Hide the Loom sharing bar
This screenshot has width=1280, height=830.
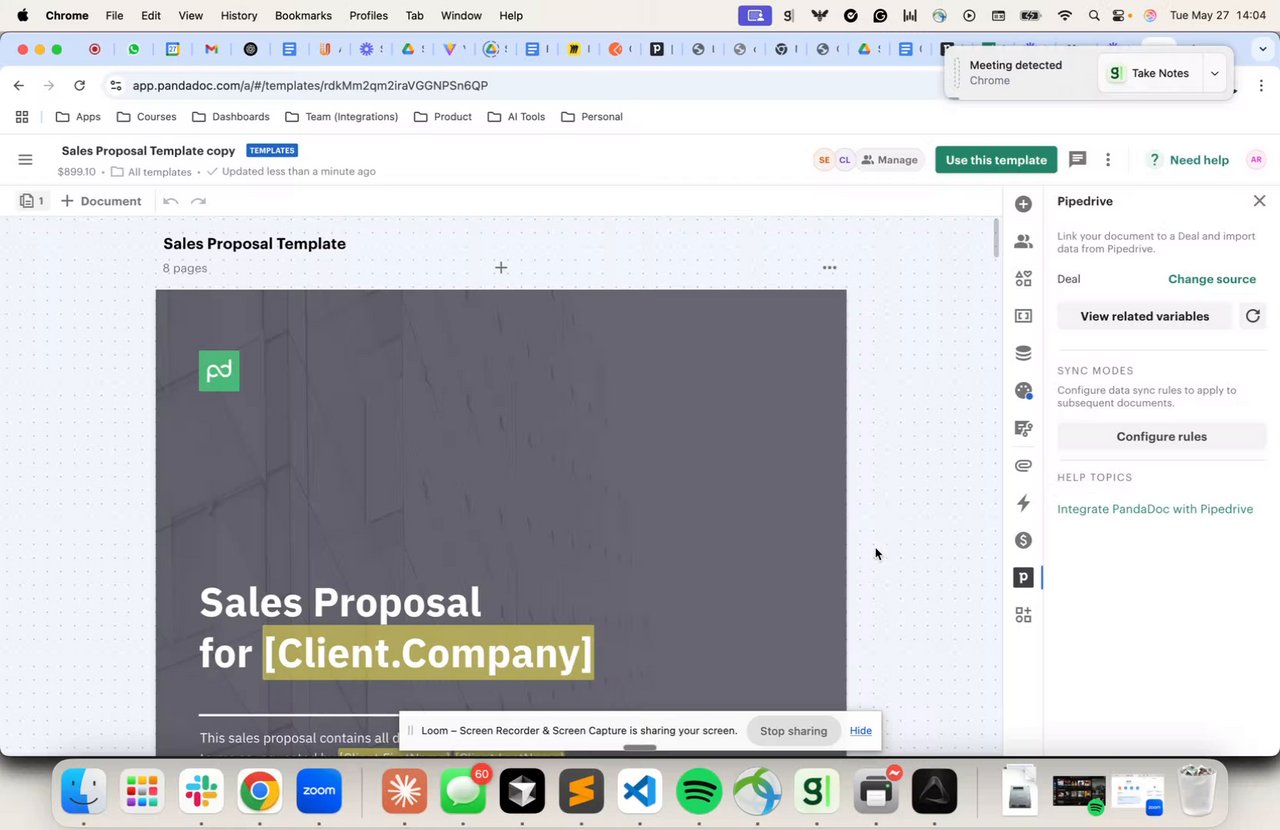(x=861, y=731)
